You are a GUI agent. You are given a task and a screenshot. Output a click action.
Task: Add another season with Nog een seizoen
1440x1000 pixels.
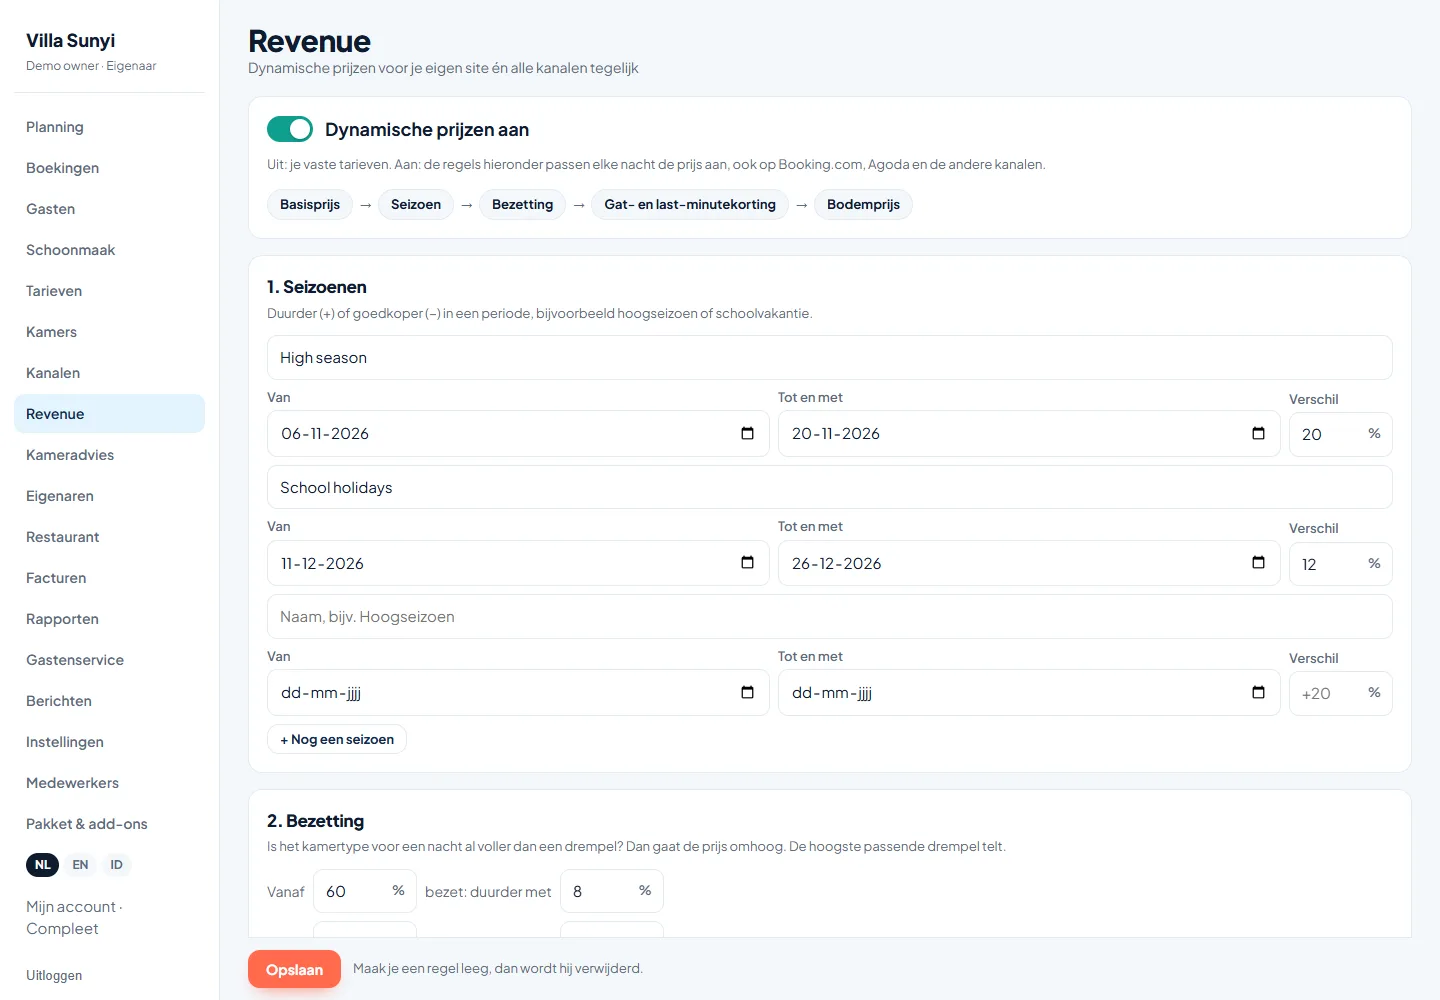(x=337, y=739)
